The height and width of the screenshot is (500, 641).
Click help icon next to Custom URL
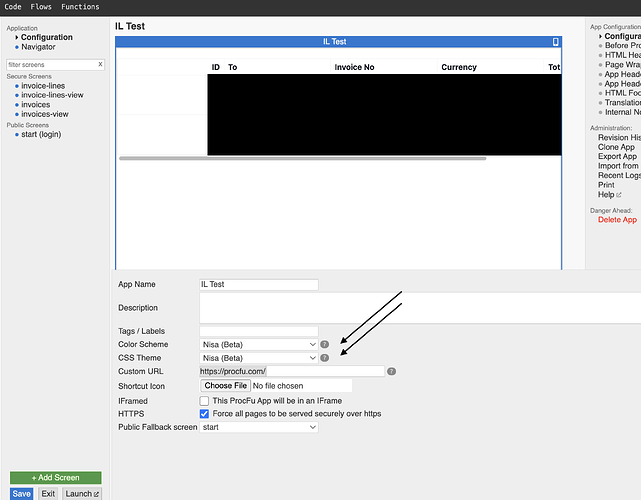pos(391,371)
